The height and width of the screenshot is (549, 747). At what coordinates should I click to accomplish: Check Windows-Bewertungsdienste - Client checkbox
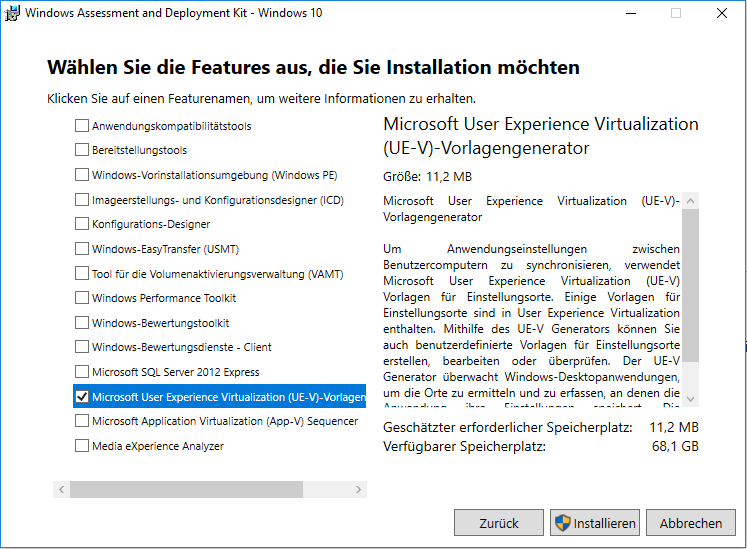pos(82,346)
